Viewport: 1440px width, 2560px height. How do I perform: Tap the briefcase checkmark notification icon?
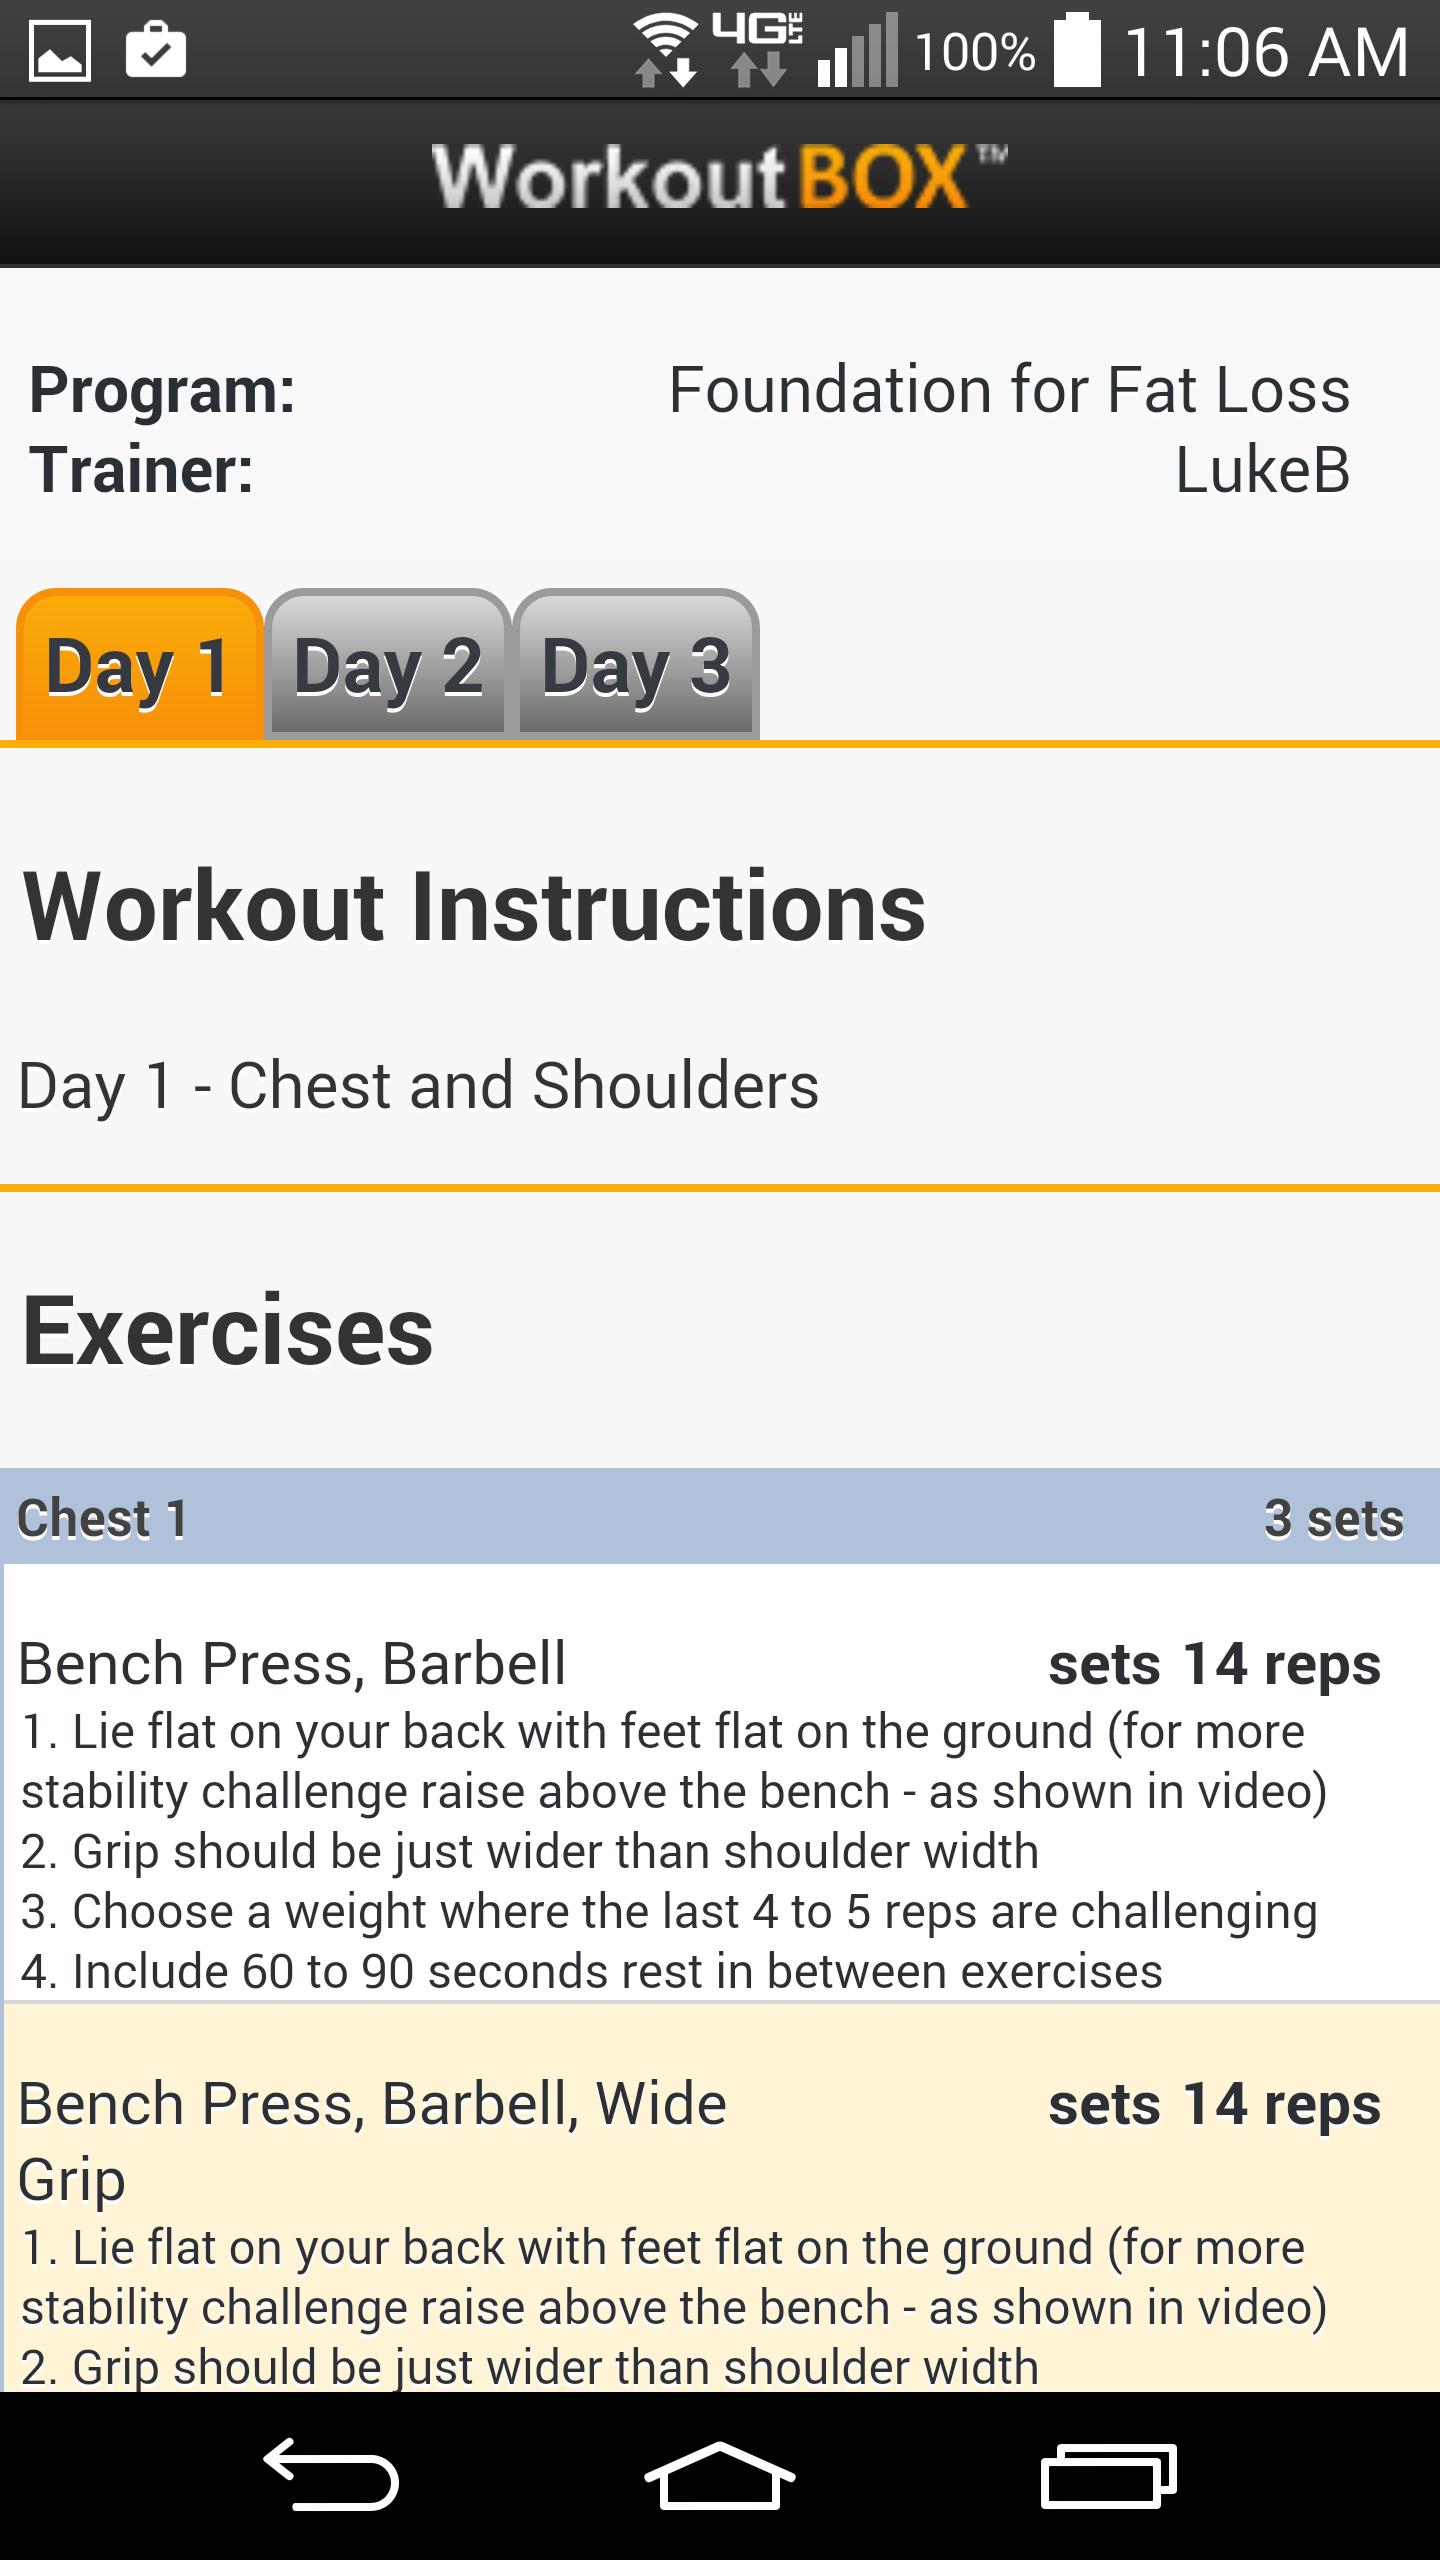(x=156, y=52)
